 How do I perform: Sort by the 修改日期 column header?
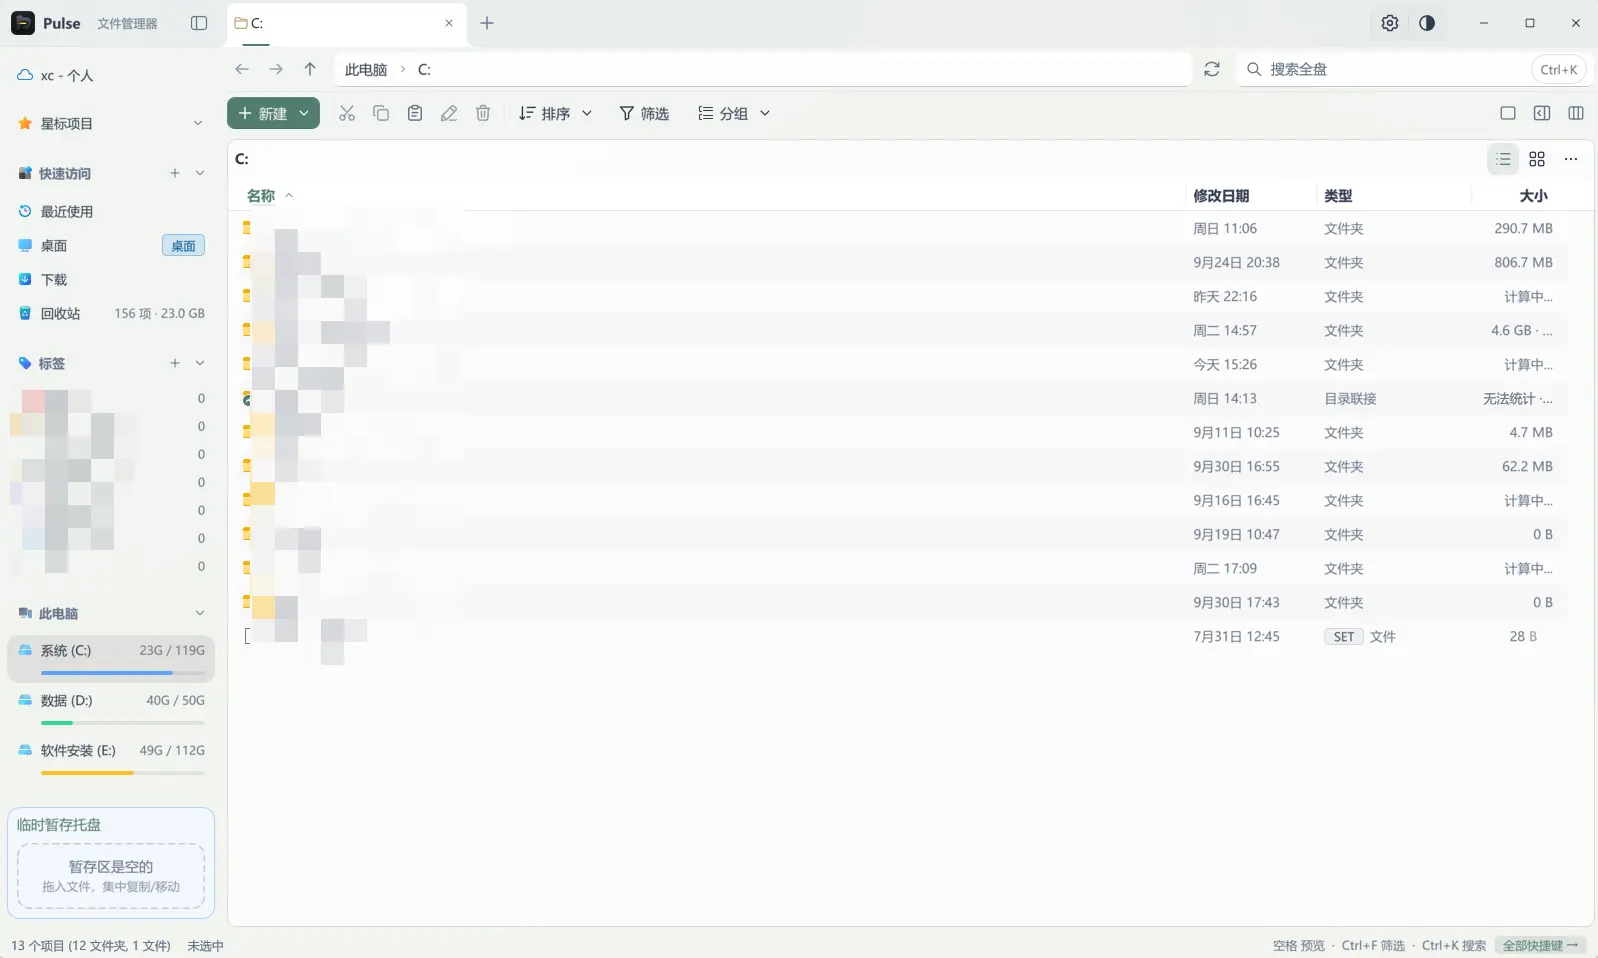(1221, 196)
